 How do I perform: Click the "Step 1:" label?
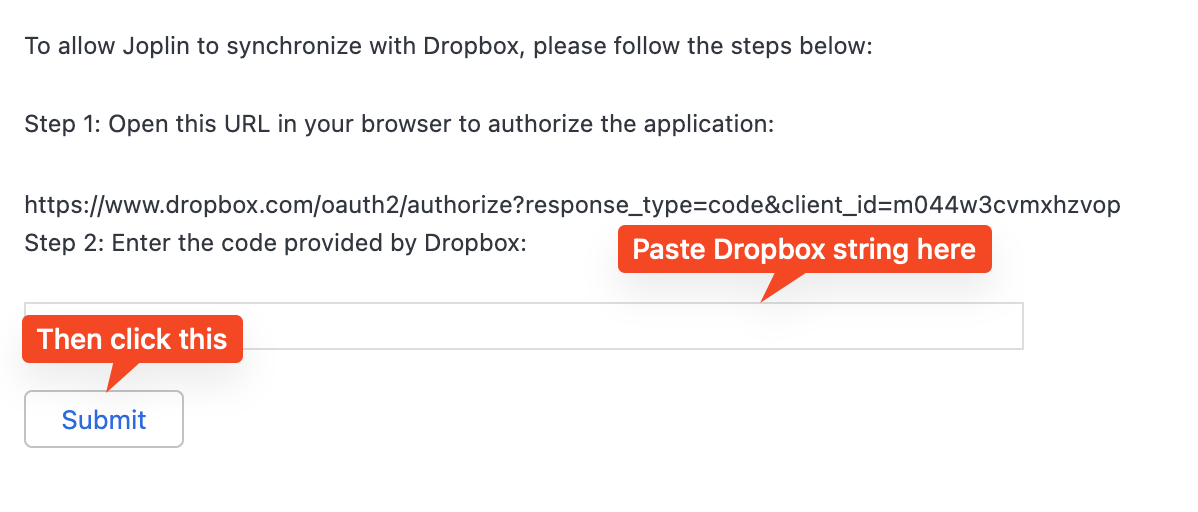(x=62, y=125)
